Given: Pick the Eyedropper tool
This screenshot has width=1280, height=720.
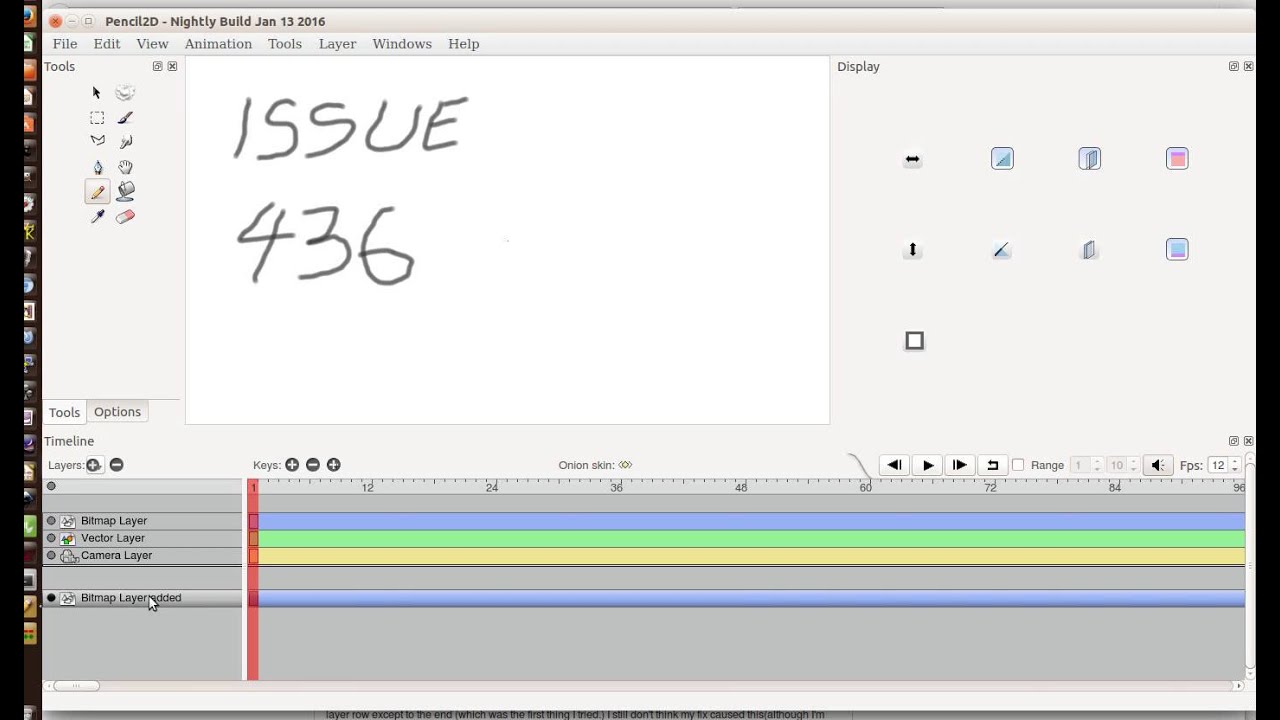Looking at the screenshot, I should pyautogui.click(x=97, y=216).
